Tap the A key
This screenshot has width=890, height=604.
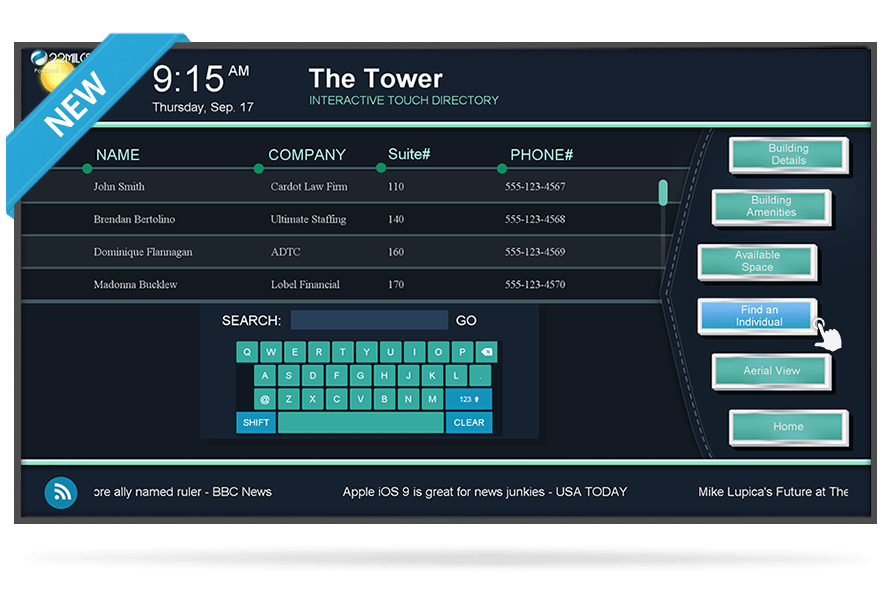coord(265,376)
